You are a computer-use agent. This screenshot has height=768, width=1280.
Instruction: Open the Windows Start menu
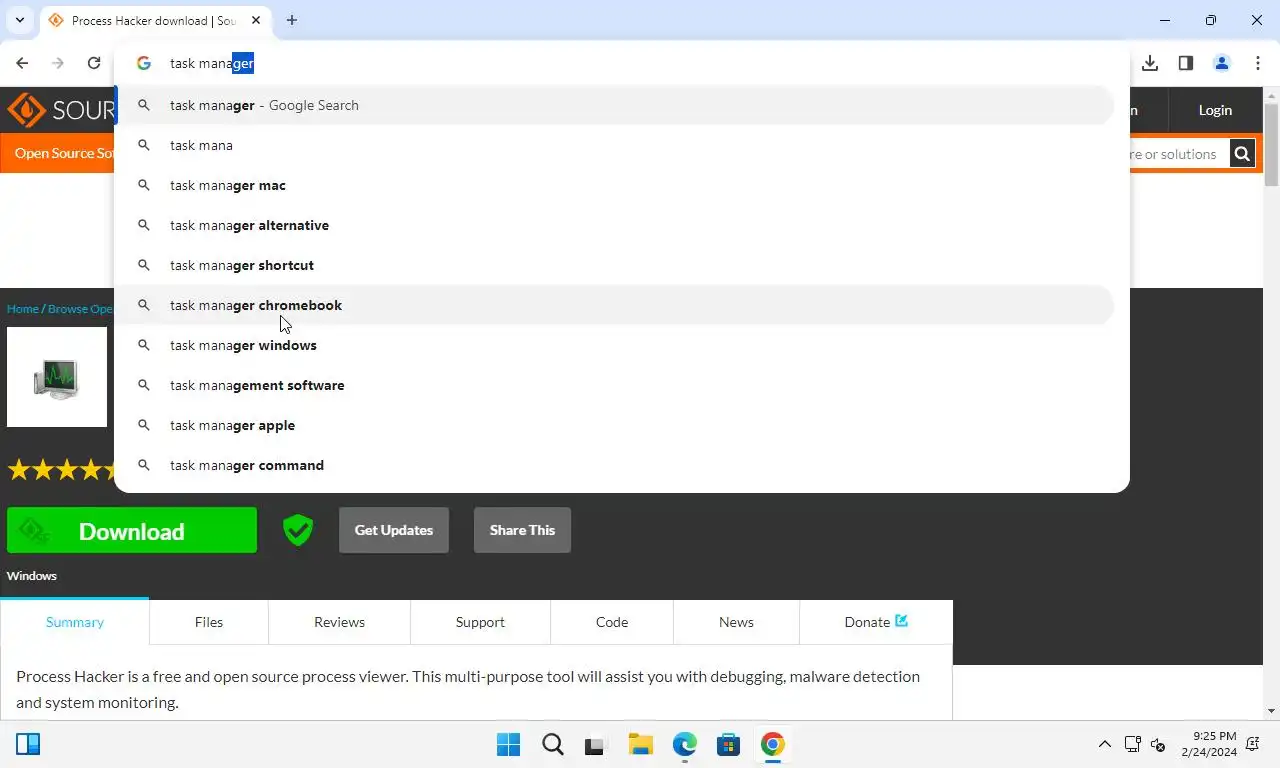coord(508,744)
